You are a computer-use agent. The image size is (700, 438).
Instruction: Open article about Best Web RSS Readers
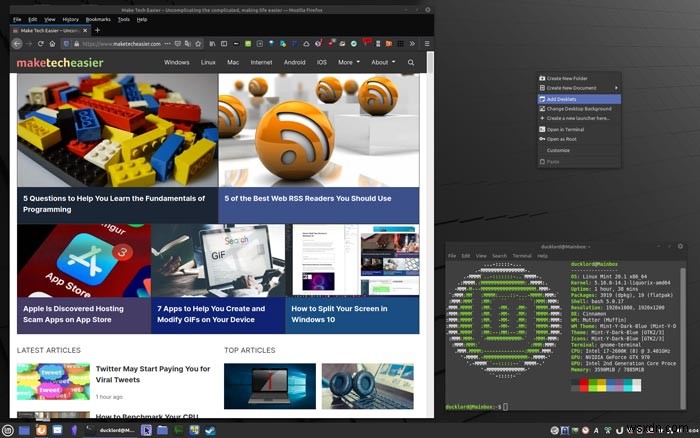click(308, 199)
